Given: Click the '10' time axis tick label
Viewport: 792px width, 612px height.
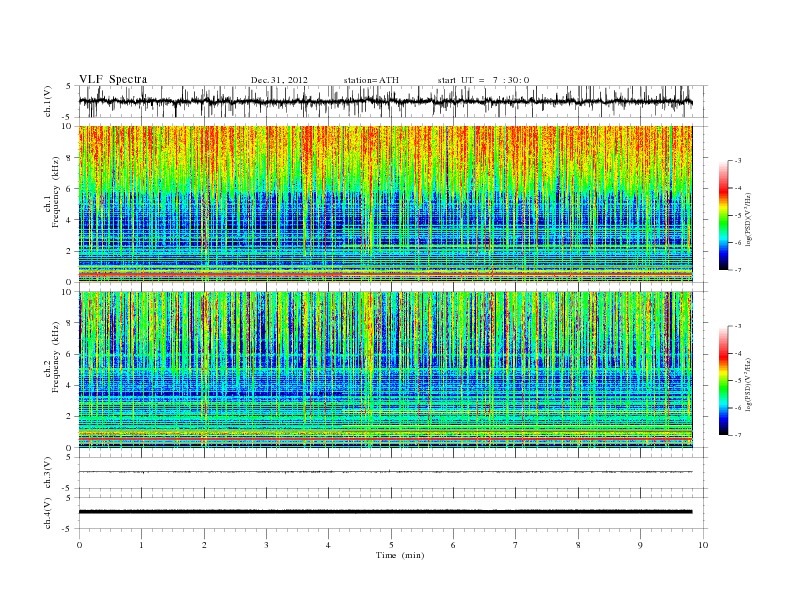Looking at the screenshot, I should (x=703, y=545).
